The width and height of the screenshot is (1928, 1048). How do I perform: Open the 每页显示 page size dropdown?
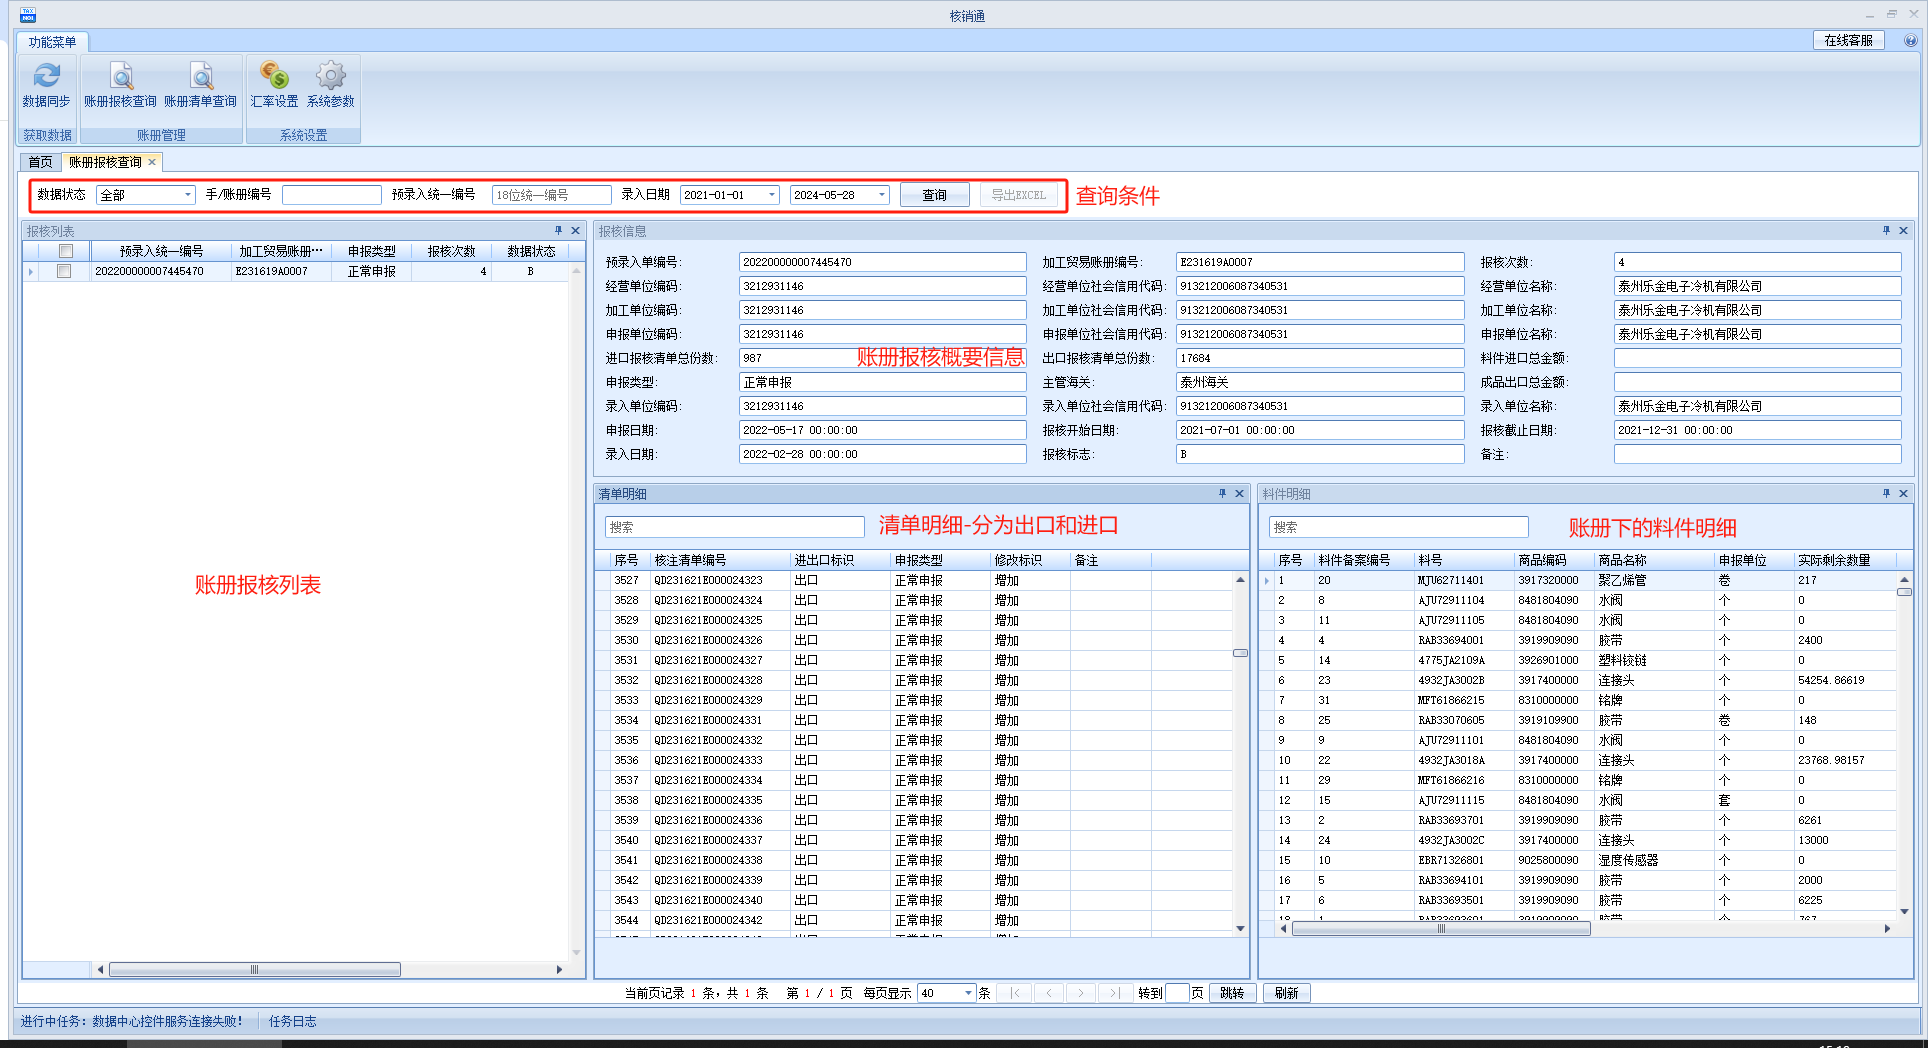[x=968, y=993]
